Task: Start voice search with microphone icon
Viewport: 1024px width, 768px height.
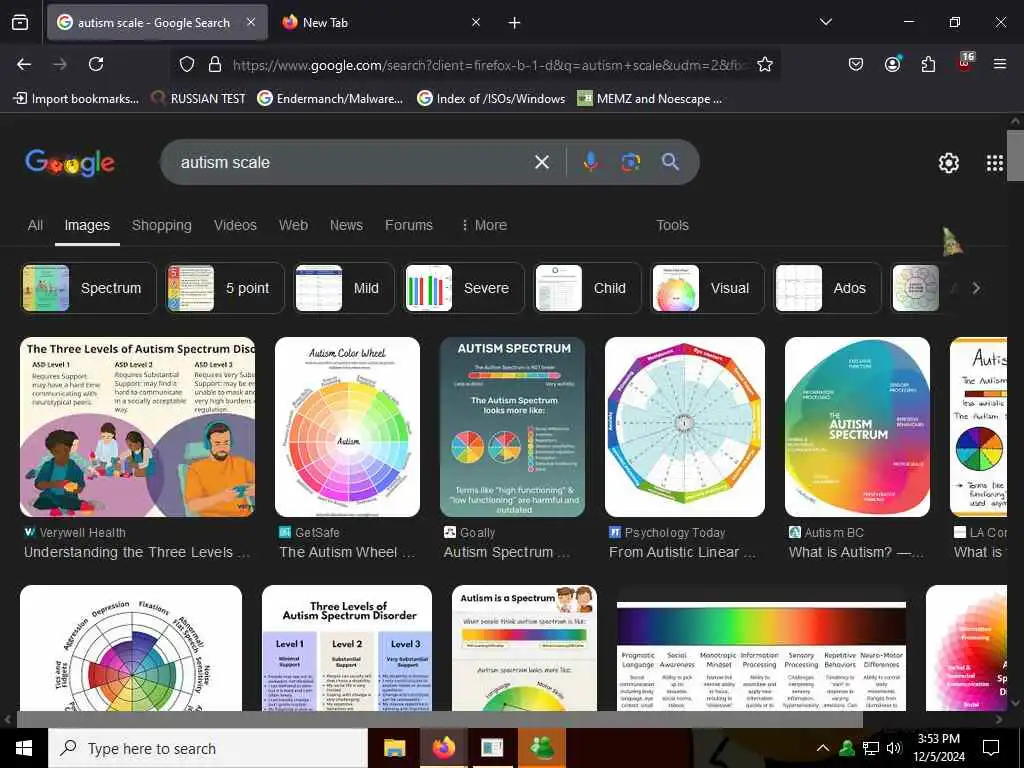Action: [x=590, y=162]
